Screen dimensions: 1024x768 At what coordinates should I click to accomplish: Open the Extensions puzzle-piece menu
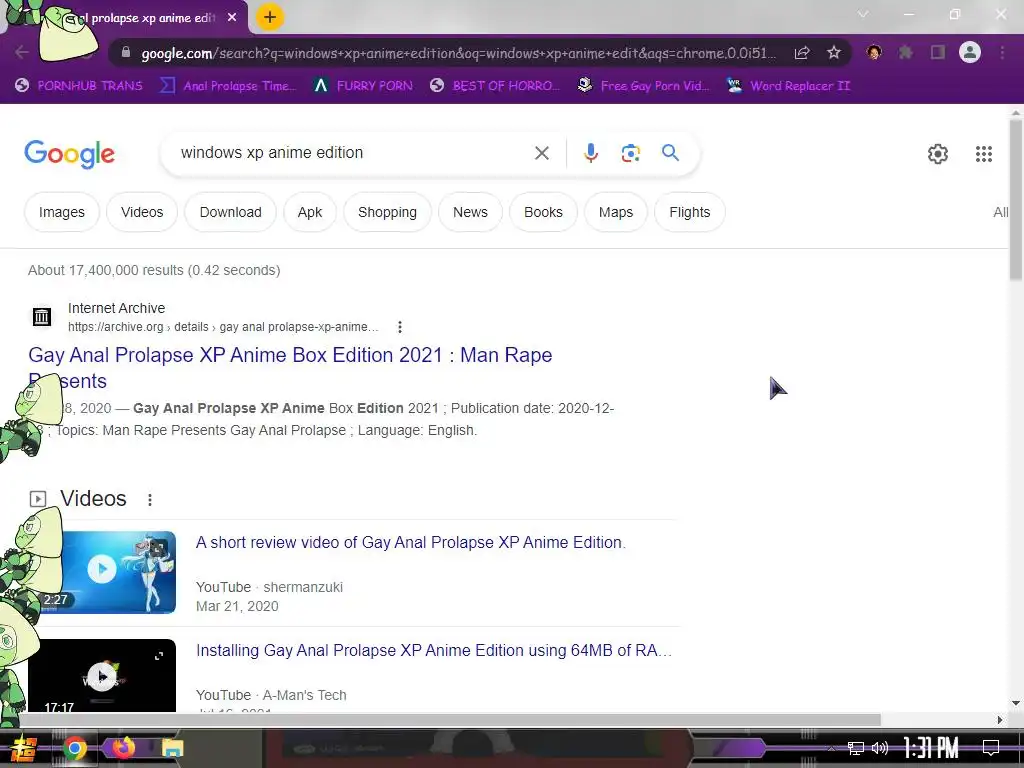tap(906, 52)
